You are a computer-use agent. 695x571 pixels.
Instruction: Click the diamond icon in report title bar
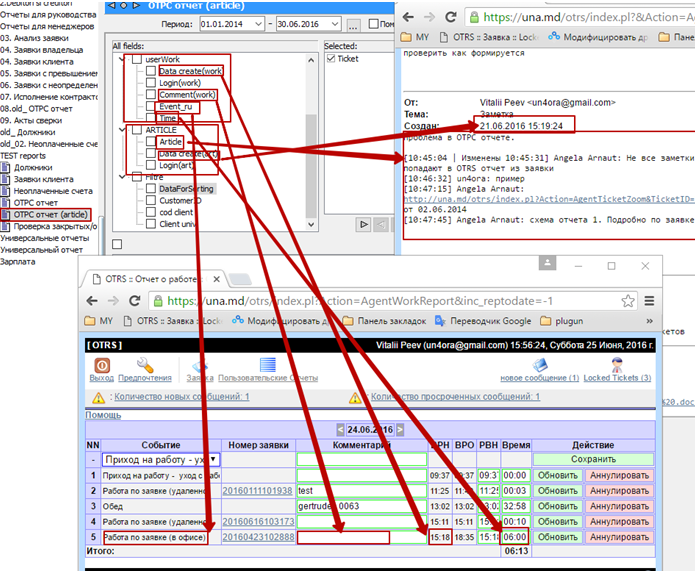[124, 6]
